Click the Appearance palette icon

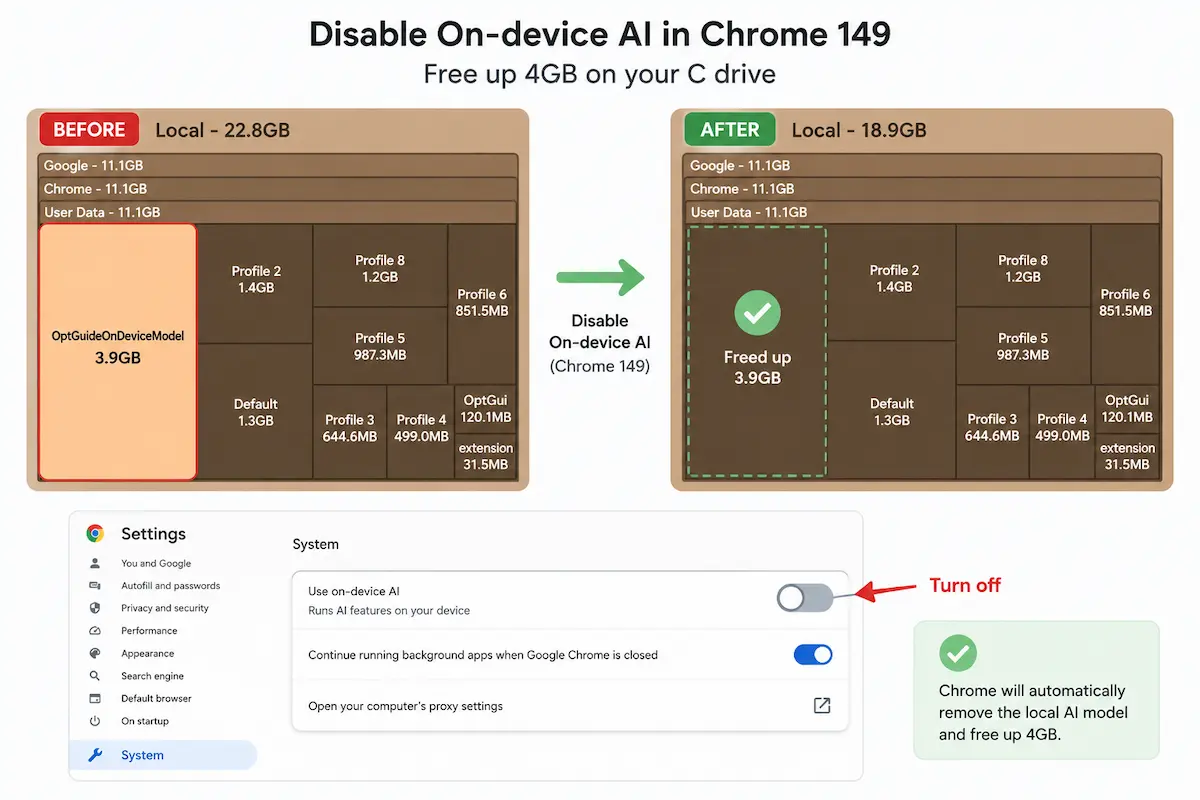[95, 653]
